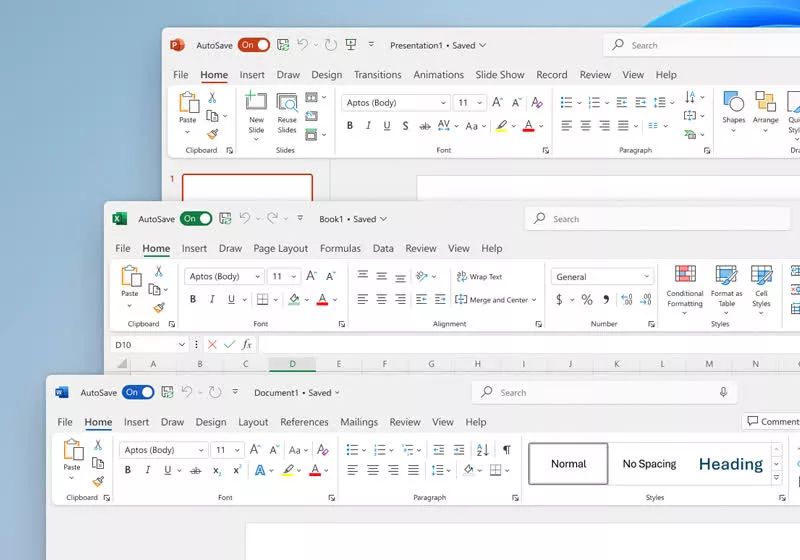
Task: Click the Excel formula bar
Action: (x=529, y=345)
